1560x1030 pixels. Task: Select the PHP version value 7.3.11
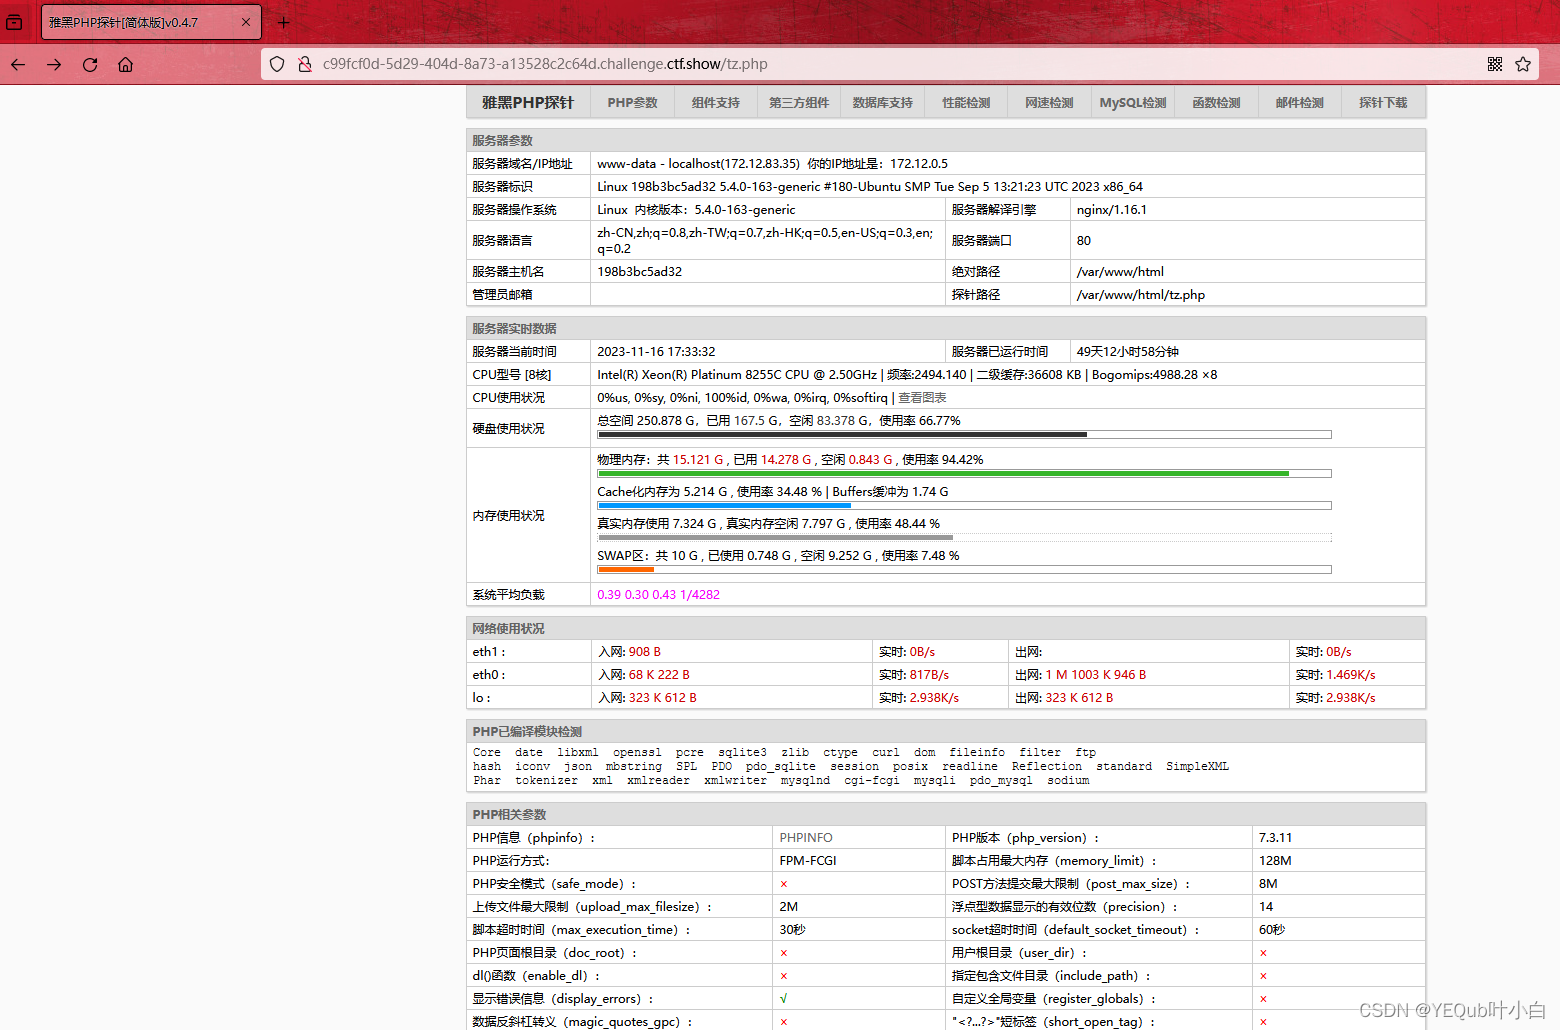[x=1275, y=838]
